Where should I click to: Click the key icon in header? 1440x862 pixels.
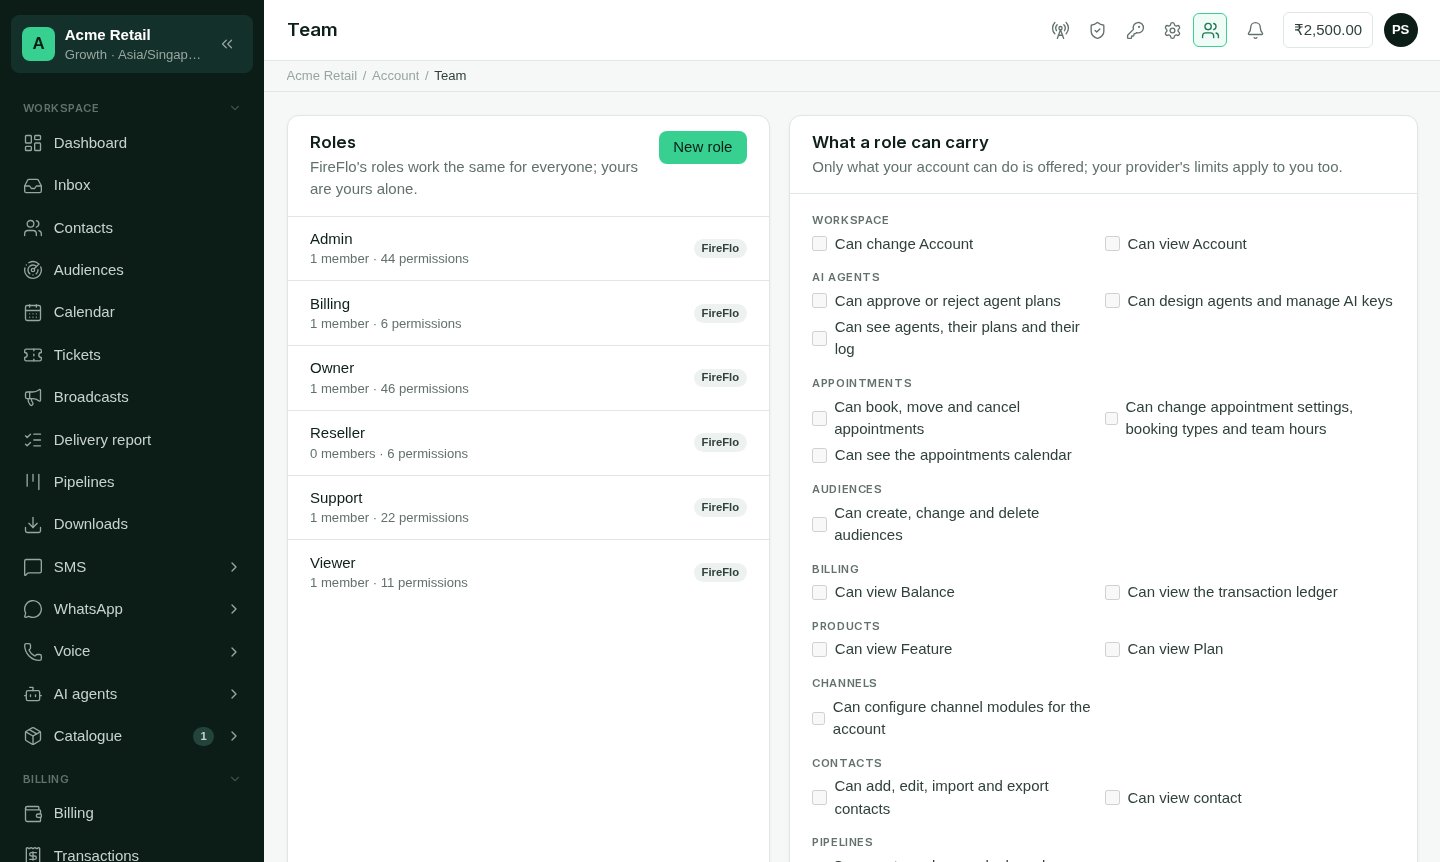pos(1135,30)
